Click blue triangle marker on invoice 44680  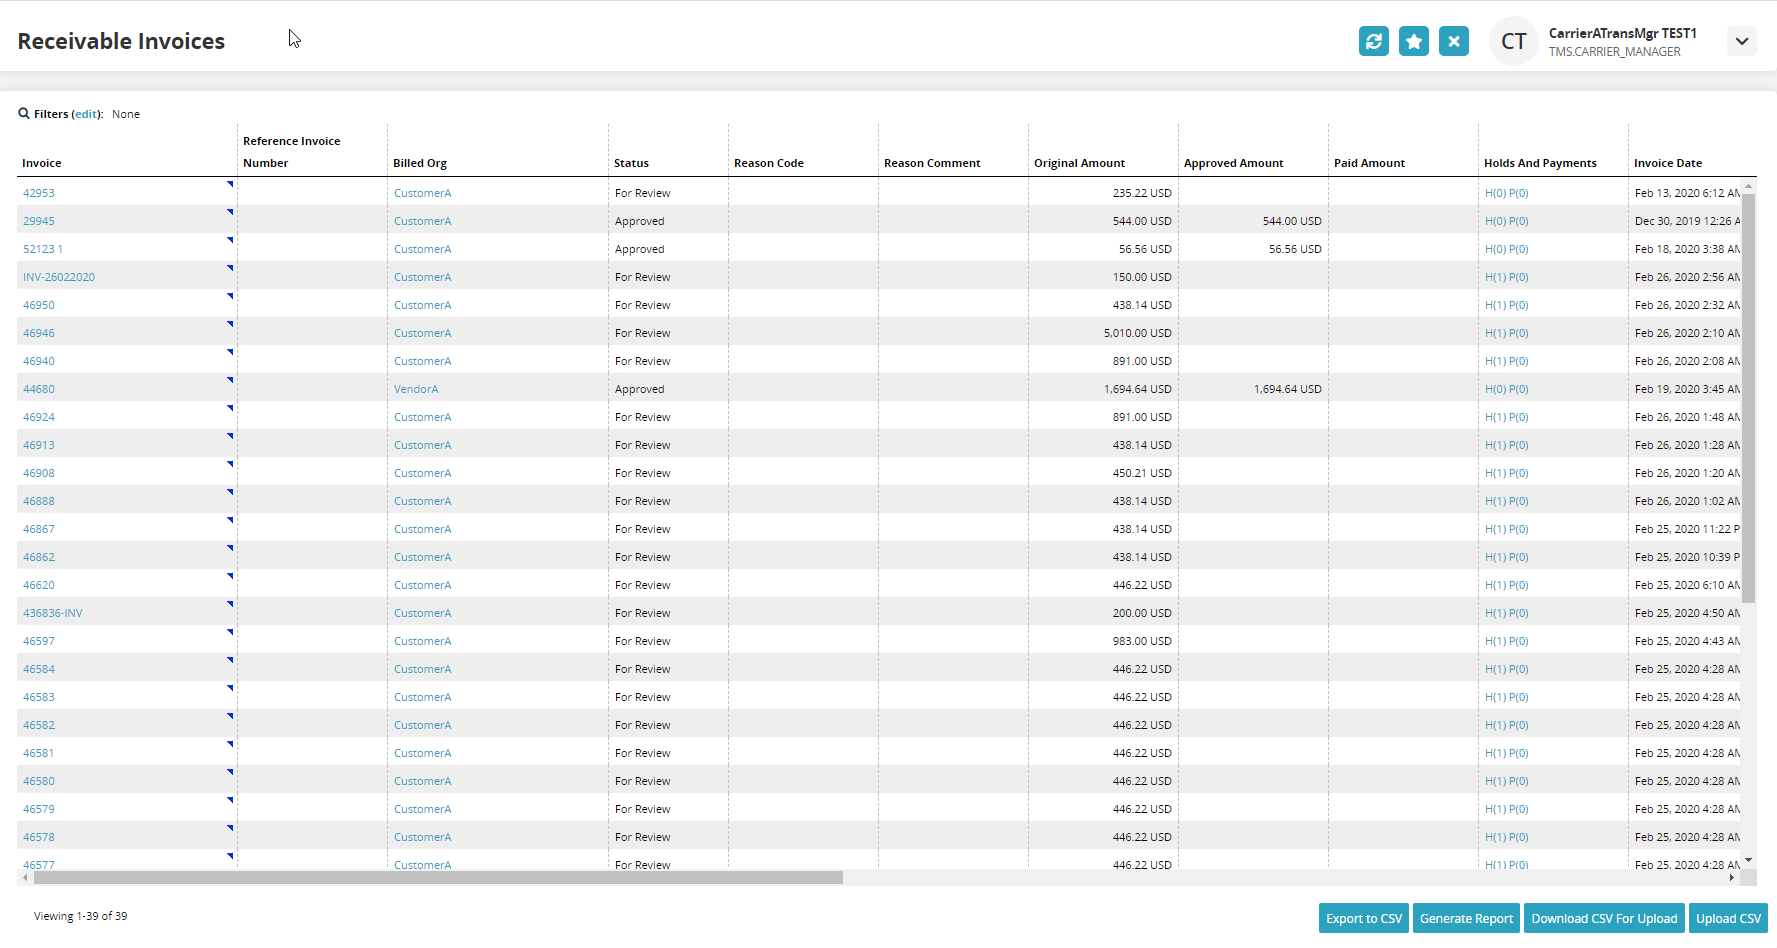(x=230, y=380)
